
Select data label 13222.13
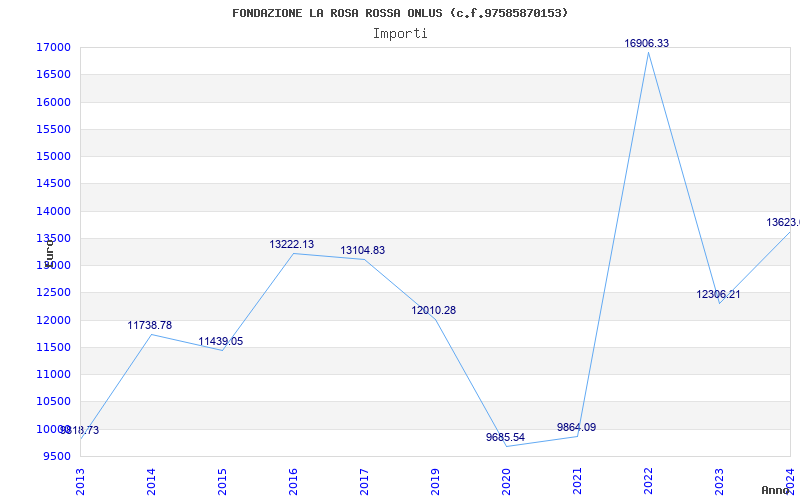click(292, 244)
